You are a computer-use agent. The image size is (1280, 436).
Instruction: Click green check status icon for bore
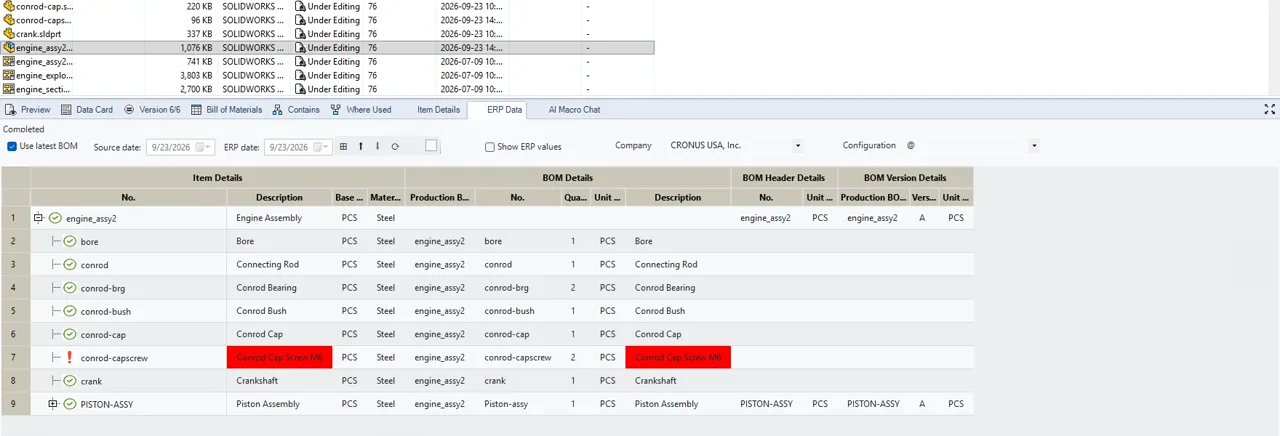click(x=70, y=241)
